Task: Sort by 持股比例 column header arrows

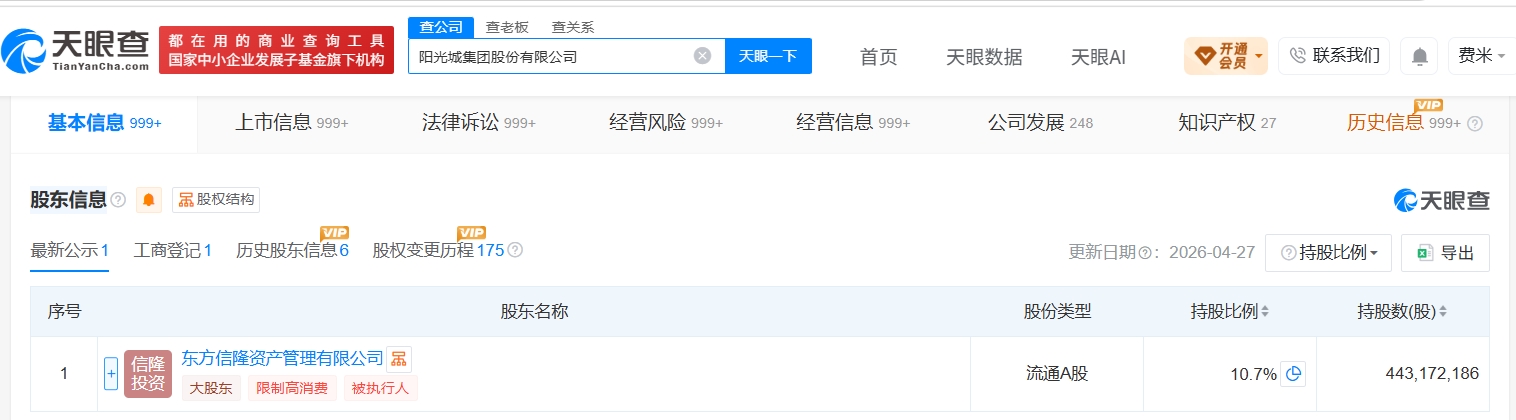Action: pyautogui.click(x=1265, y=312)
